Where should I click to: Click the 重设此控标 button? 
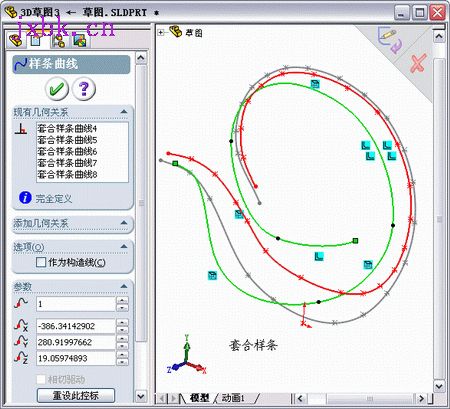[x=76, y=396]
